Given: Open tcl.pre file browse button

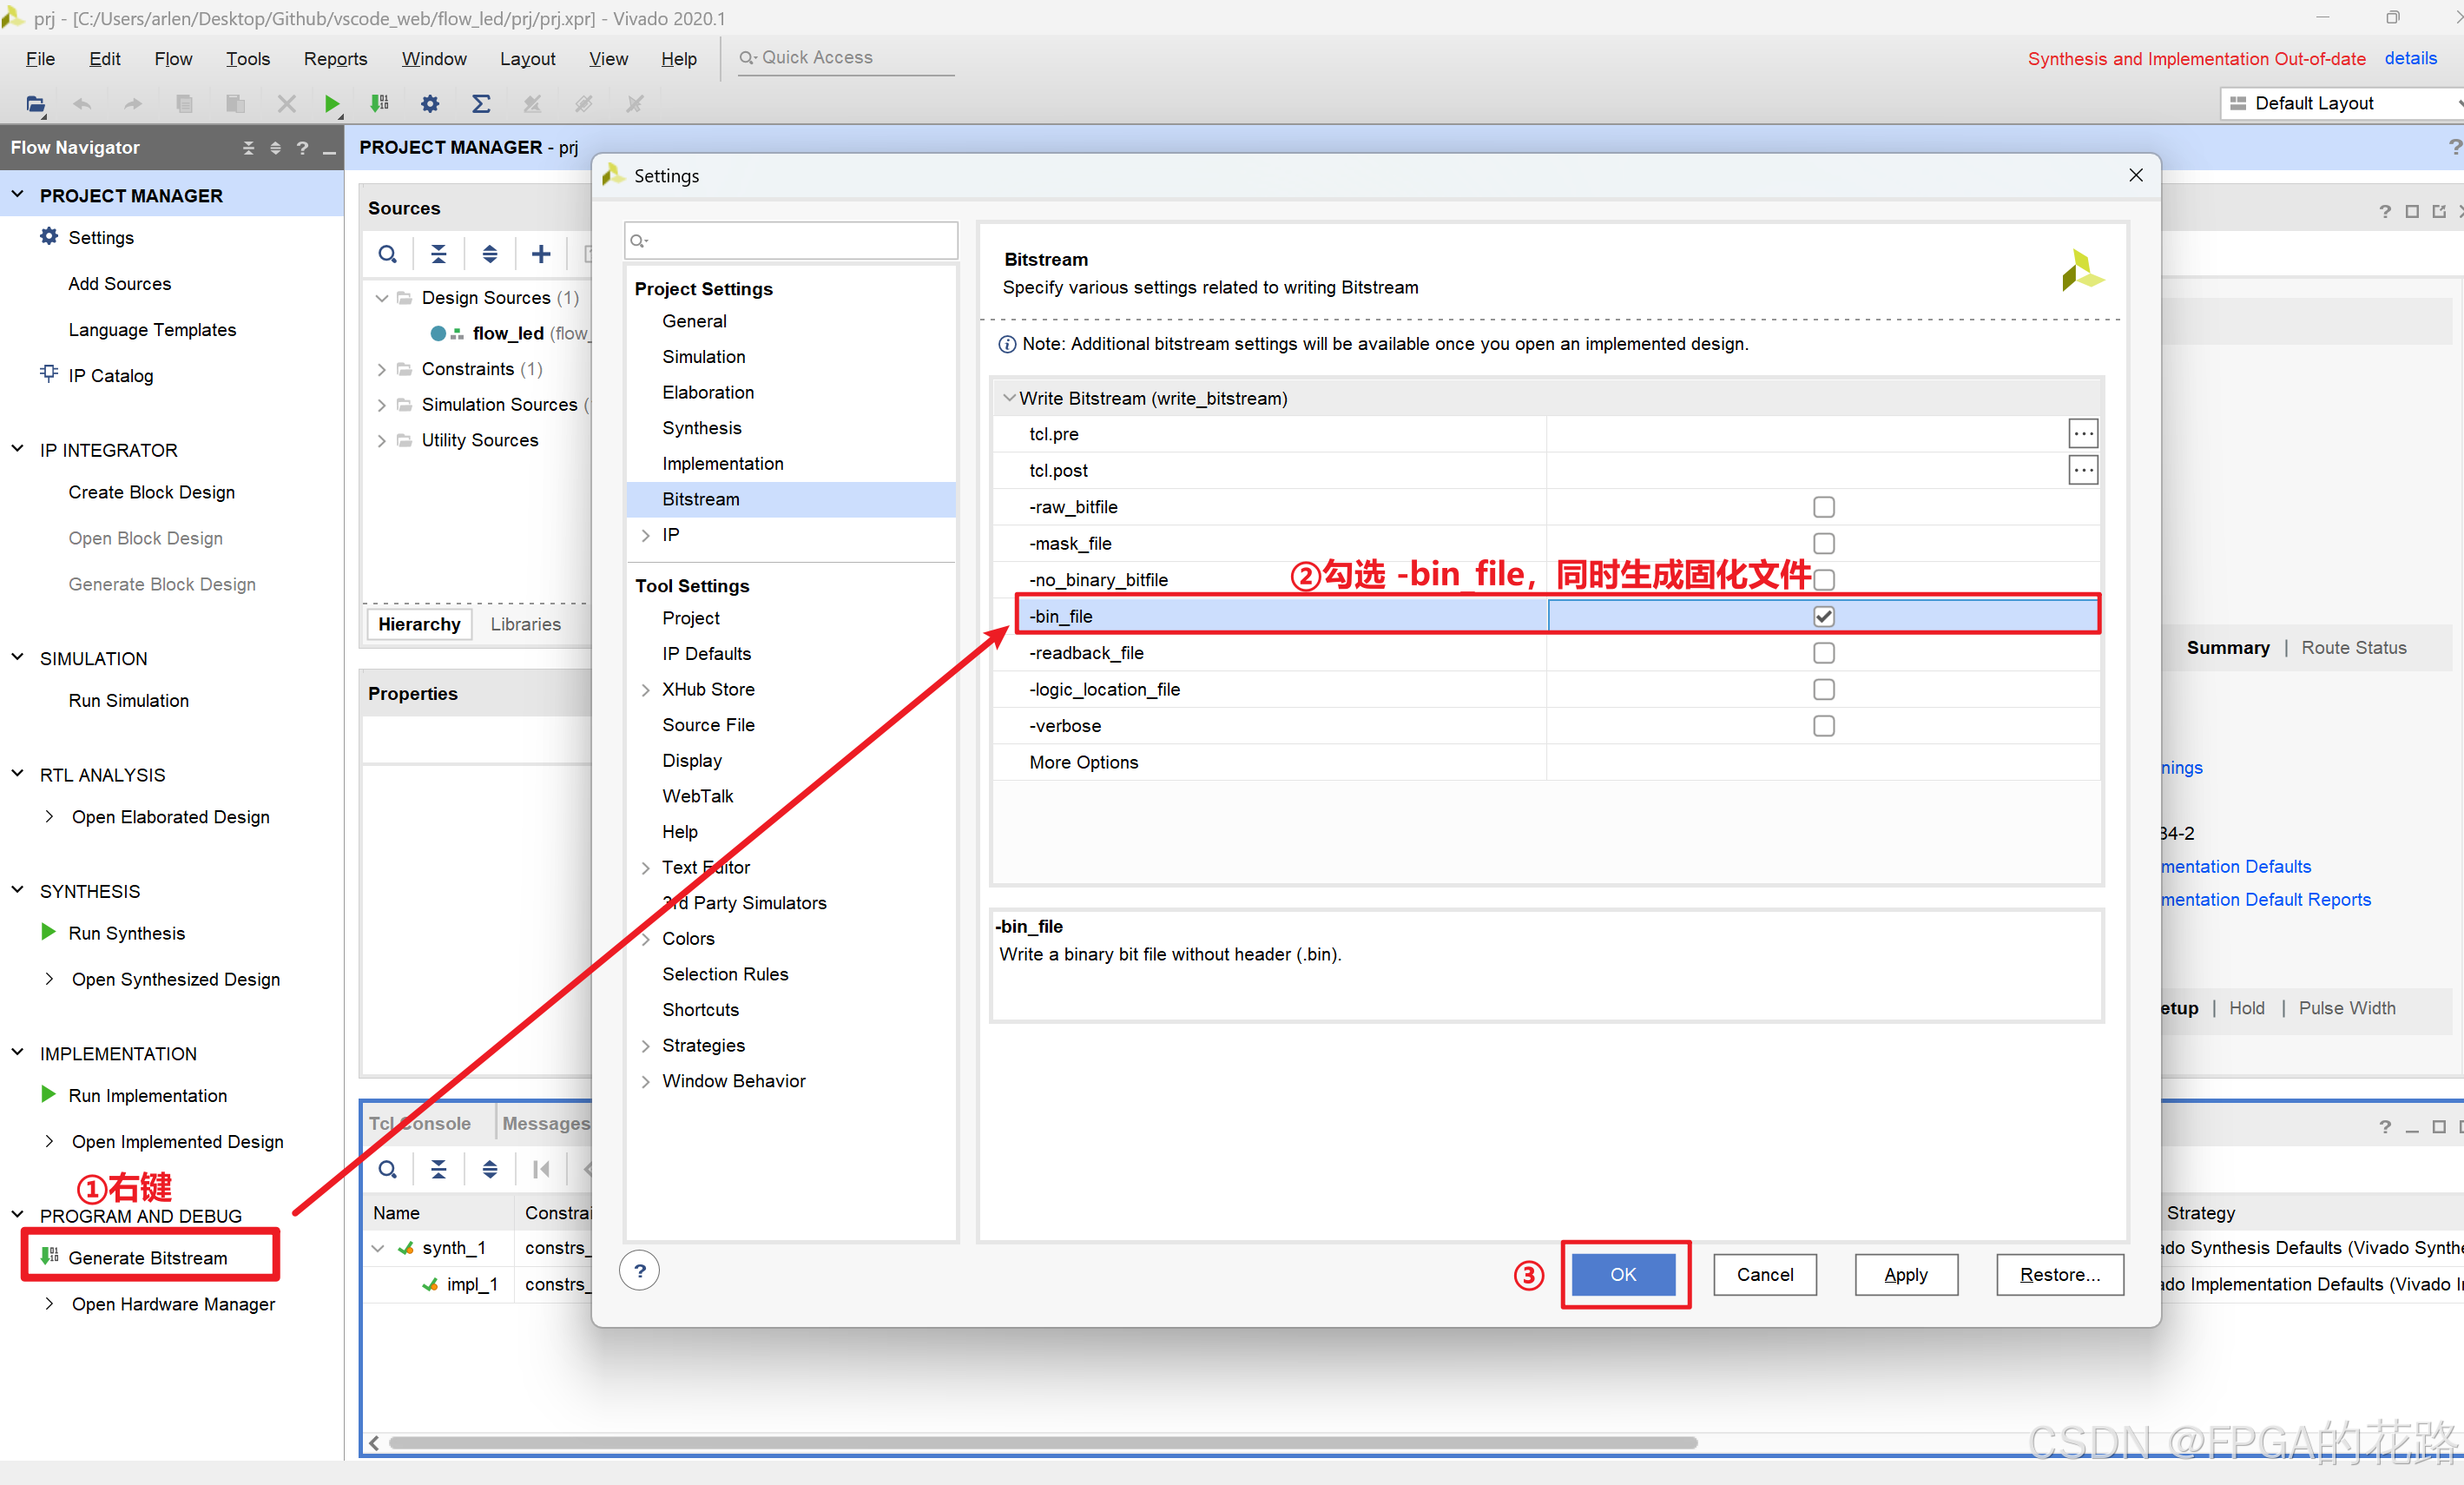Looking at the screenshot, I should pos(2082,434).
